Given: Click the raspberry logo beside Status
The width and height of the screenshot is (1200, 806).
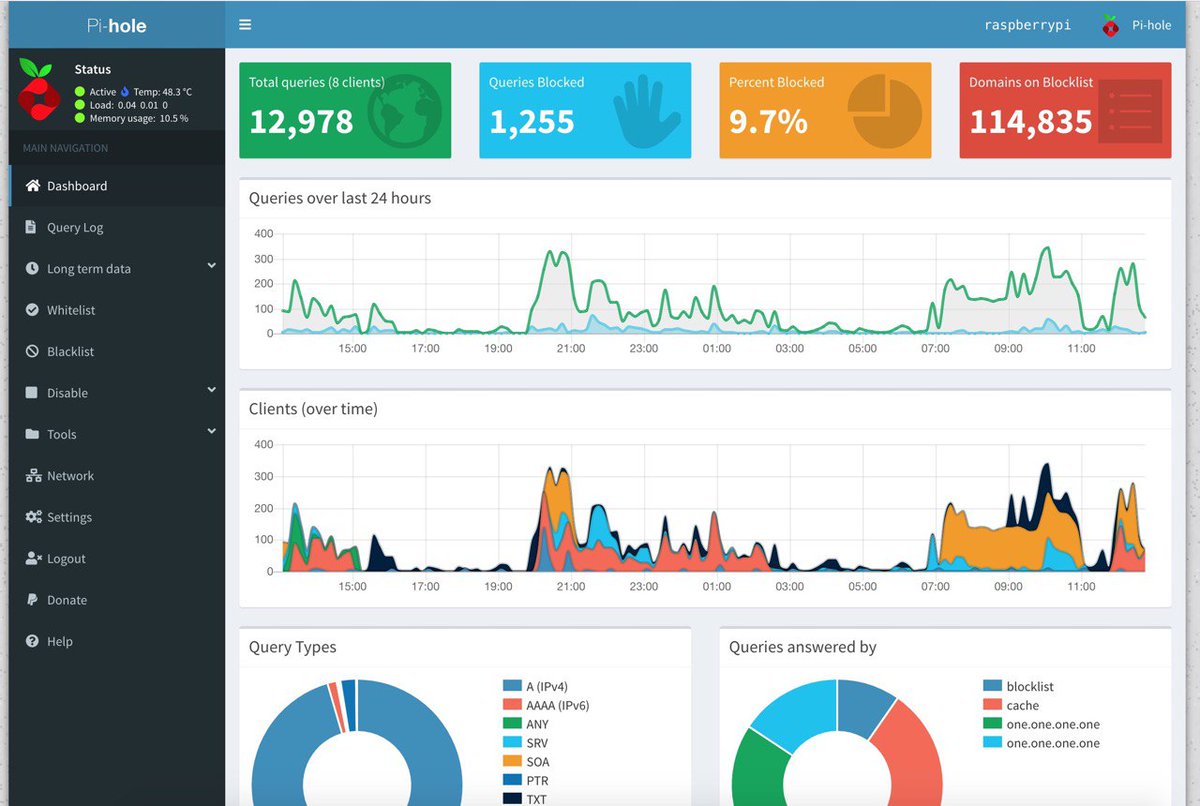Looking at the screenshot, I should point(37,89).
